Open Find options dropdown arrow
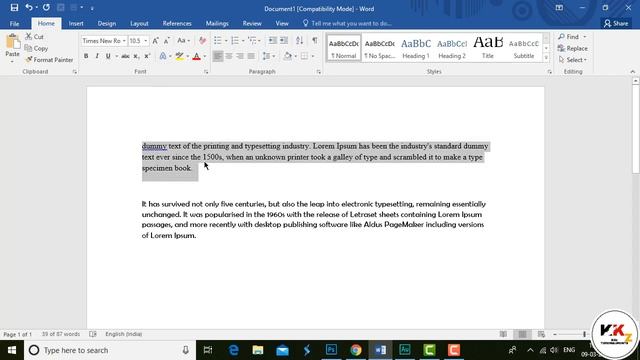640x360 pixels. click(584, 37)
